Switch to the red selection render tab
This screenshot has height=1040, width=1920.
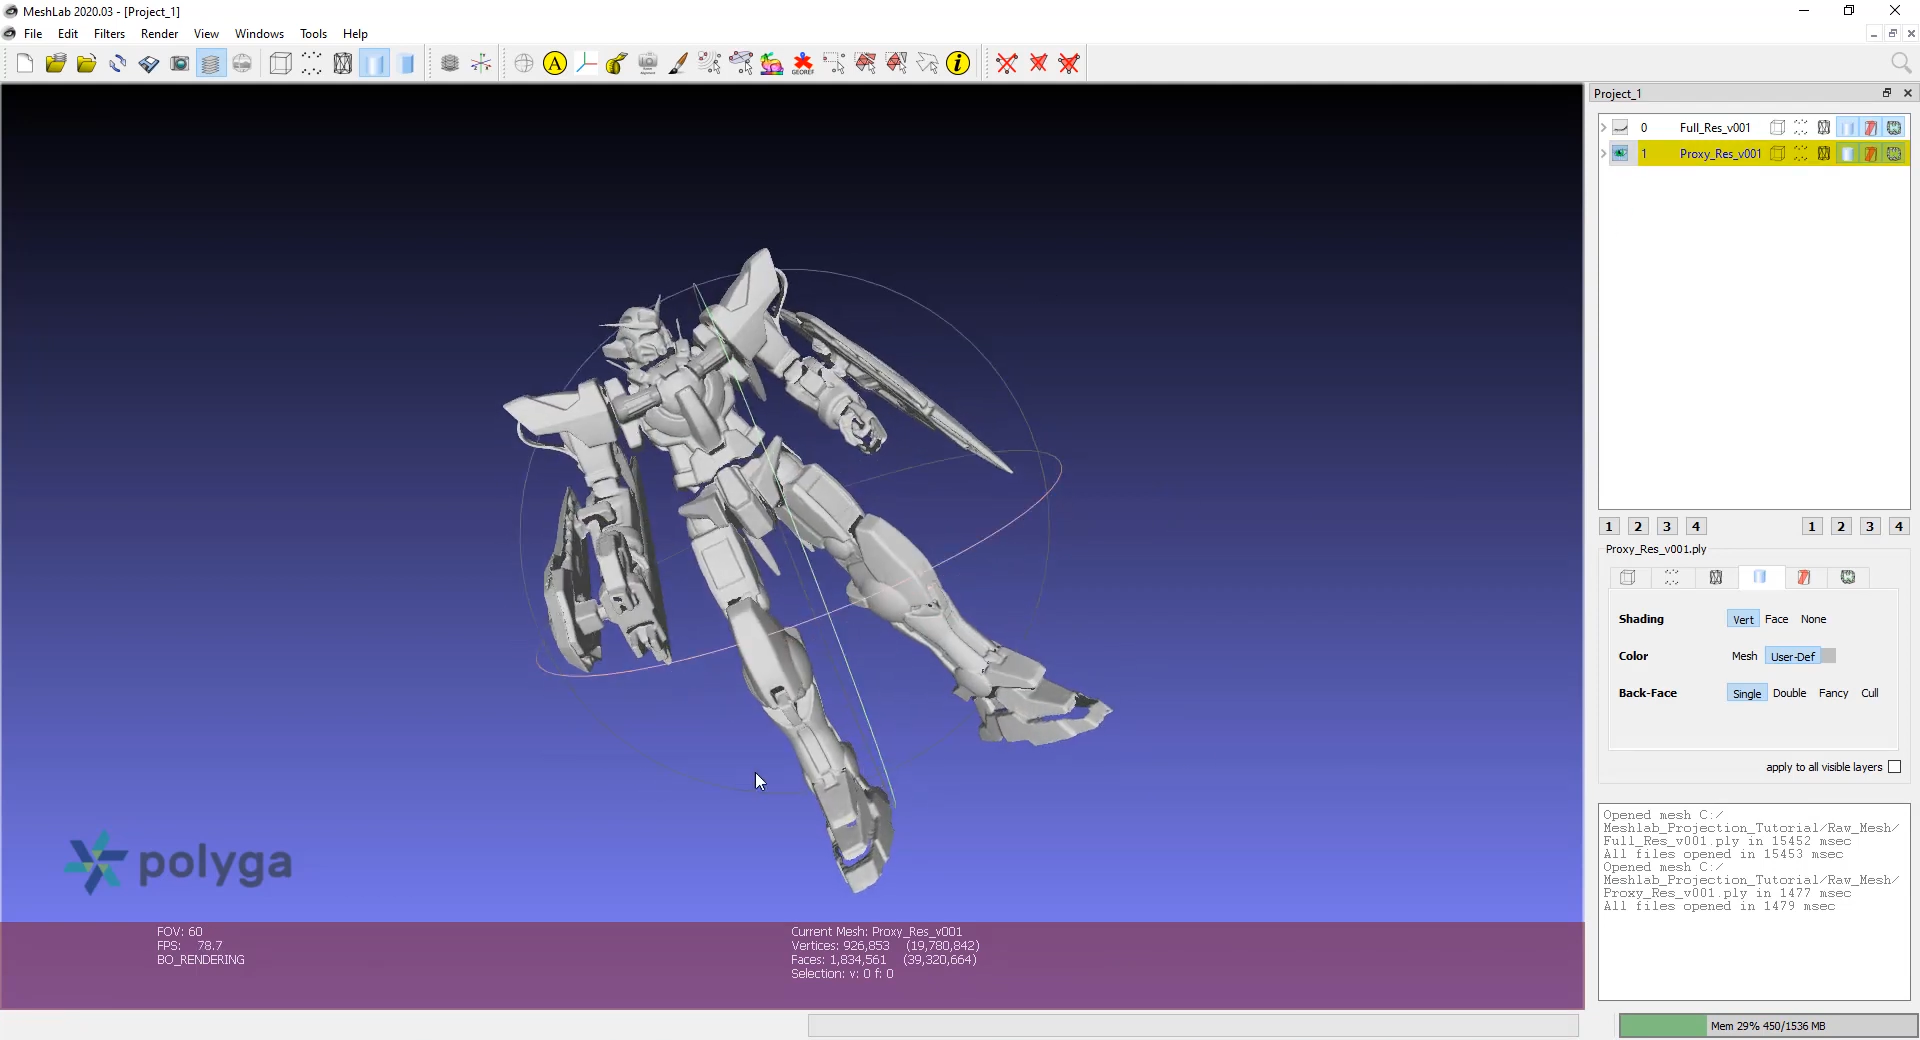coord(1804,578)
